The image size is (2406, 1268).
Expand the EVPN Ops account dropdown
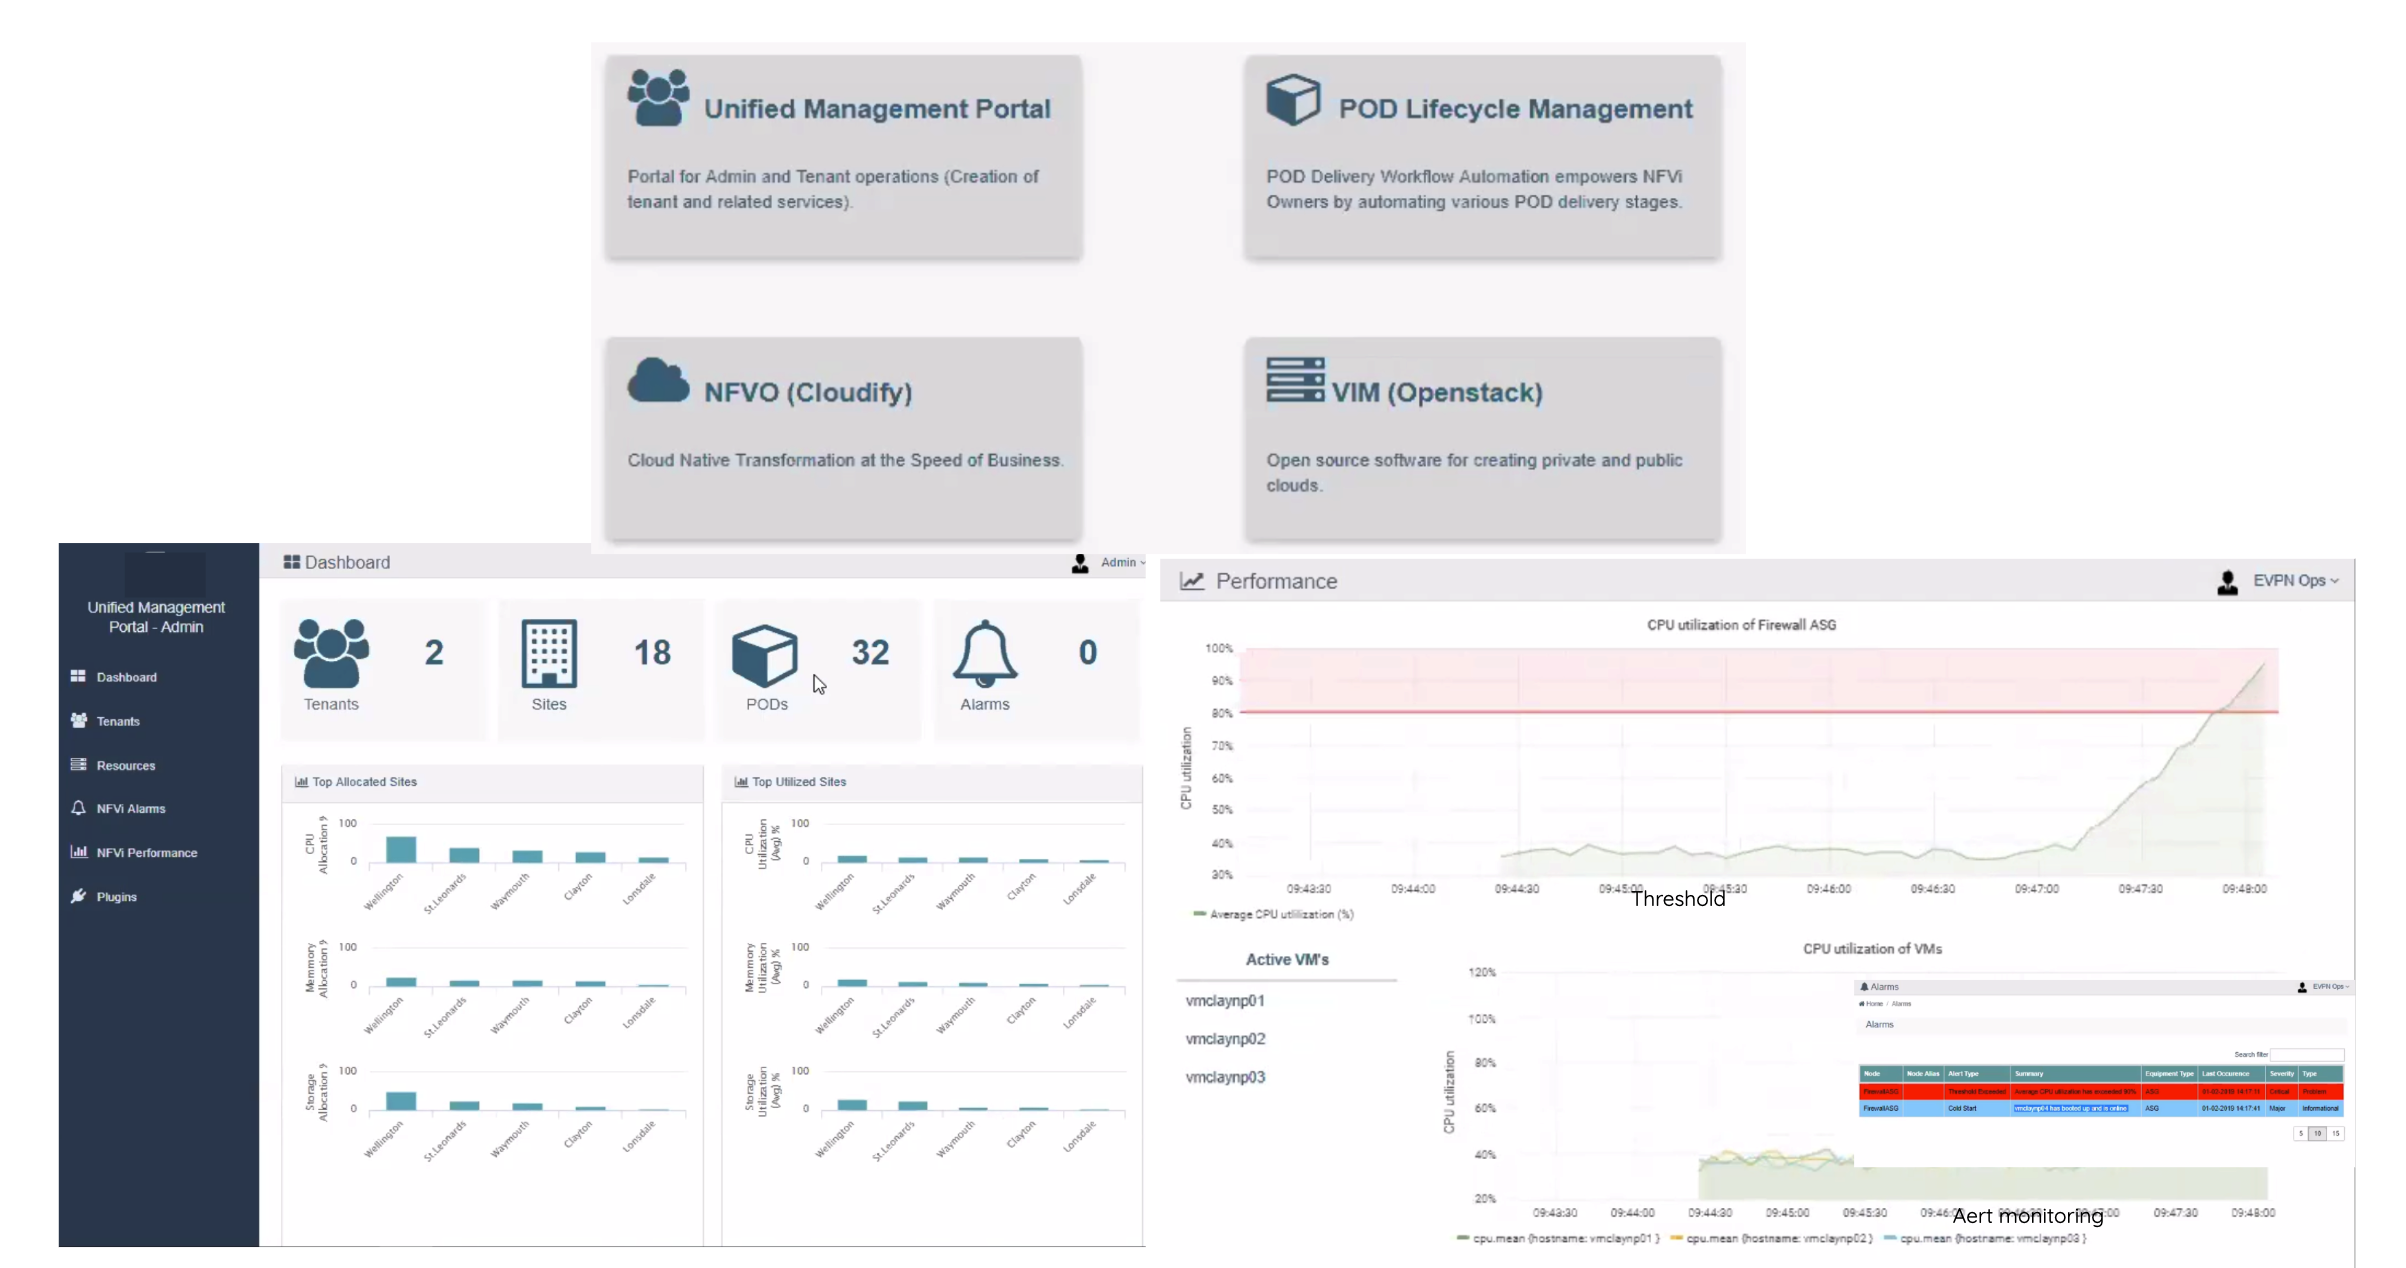(x=2295, y=580)
